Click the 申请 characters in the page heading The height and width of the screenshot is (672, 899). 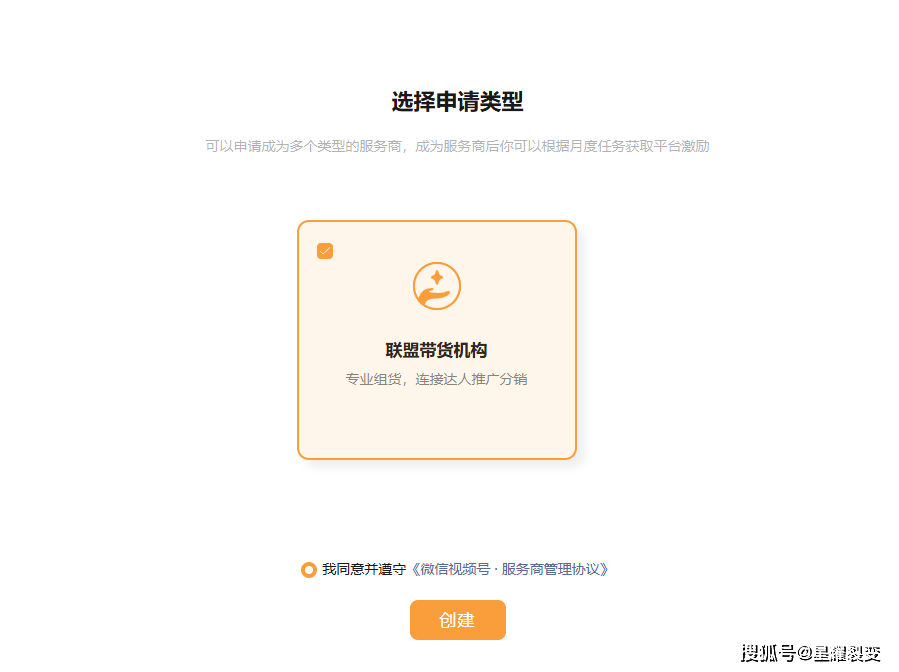pyautogui.click(x=457, y=101)
